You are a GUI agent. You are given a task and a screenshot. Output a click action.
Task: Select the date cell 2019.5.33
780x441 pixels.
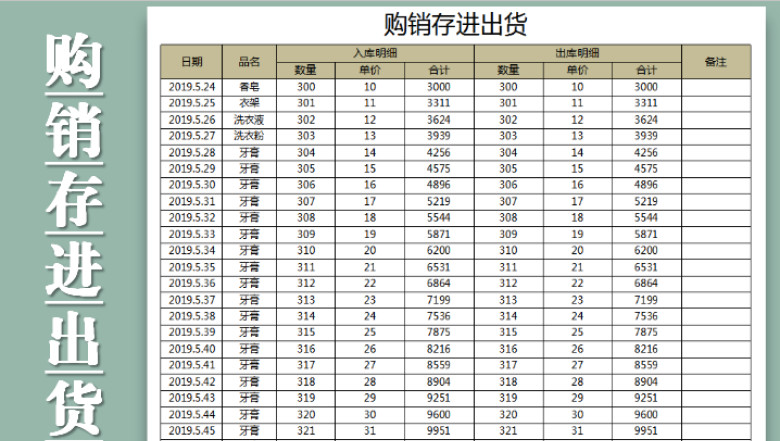[x=192, y=234]
